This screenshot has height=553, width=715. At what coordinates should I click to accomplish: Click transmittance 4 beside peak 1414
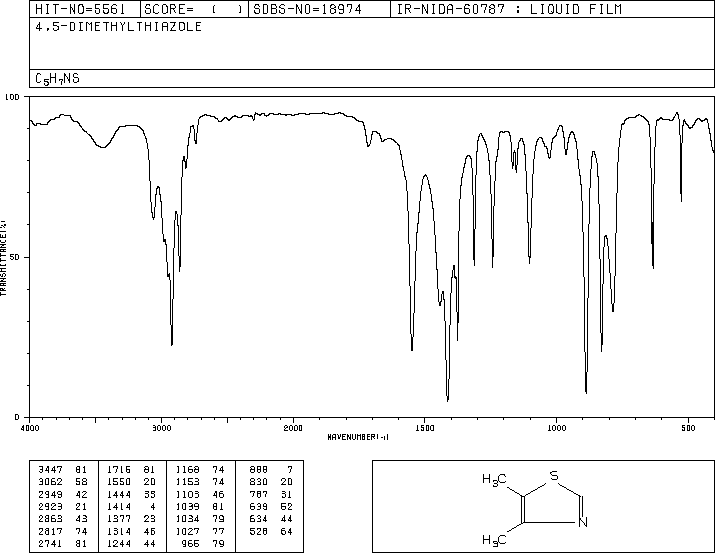click(153, 506)
